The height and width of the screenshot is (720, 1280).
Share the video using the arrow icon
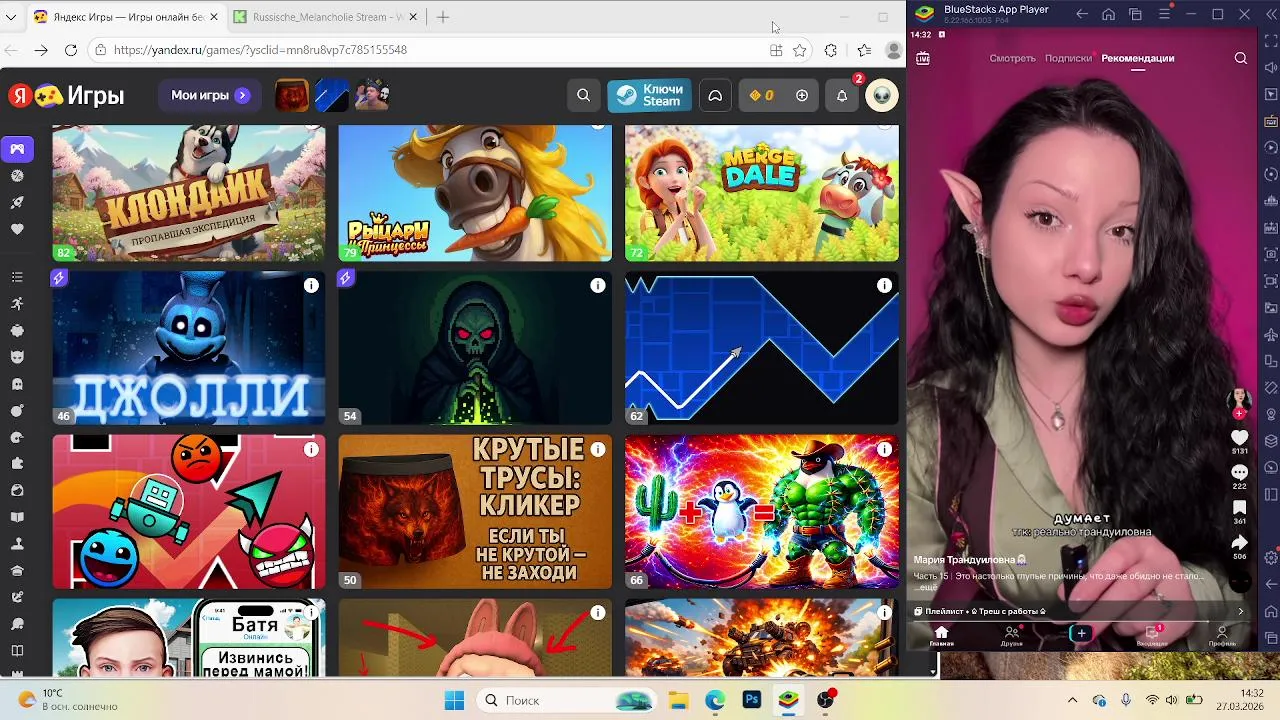1240,542
